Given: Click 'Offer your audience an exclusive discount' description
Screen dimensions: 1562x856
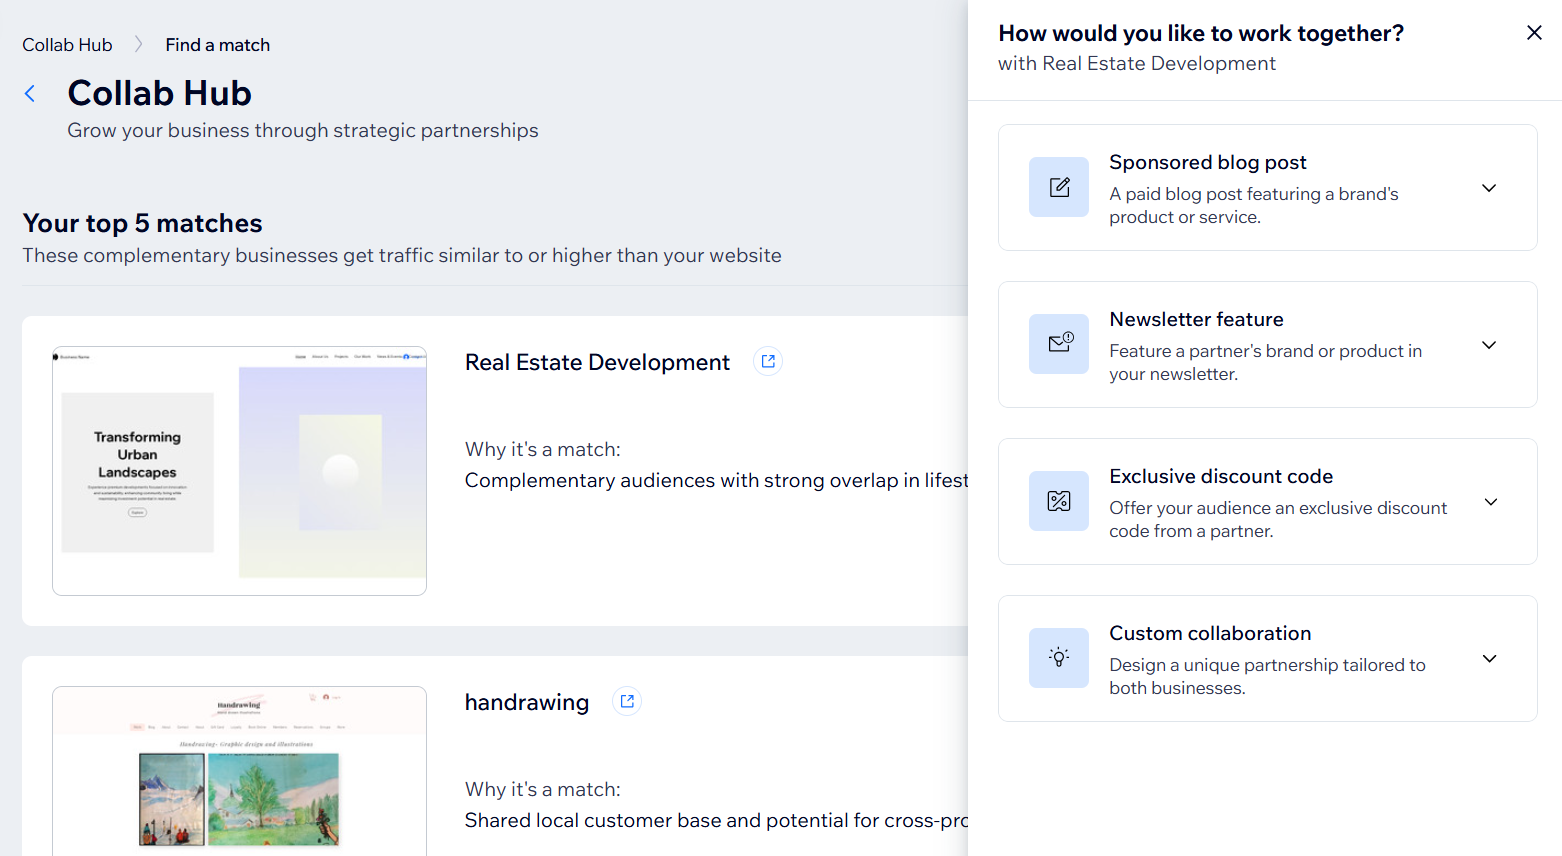Looking at the screenshot, I should tap(1278, 508).
